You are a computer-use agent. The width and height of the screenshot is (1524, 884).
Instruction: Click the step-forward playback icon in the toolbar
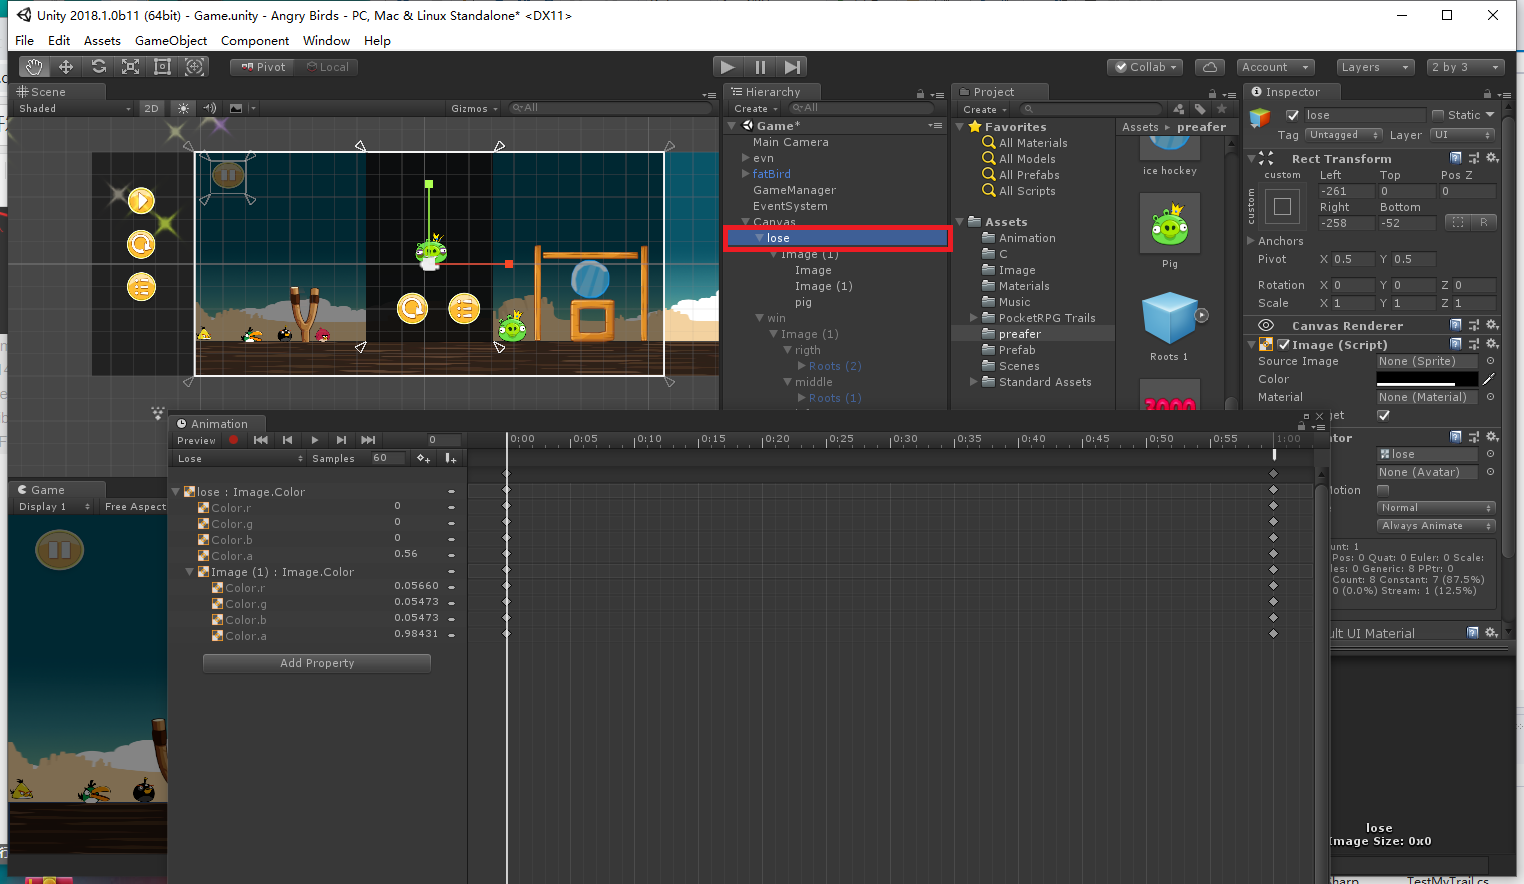(793, 66)
